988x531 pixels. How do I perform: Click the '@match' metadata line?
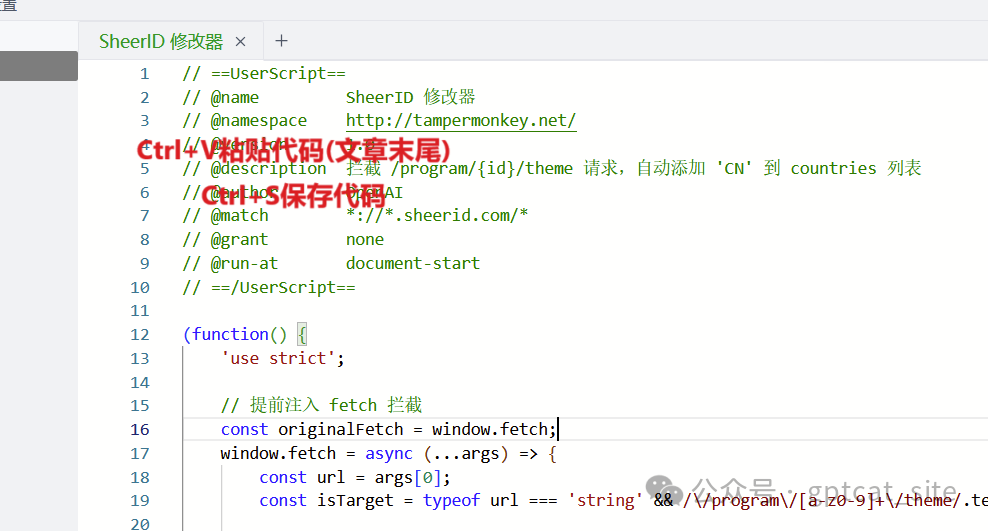[x=355, y=215]
